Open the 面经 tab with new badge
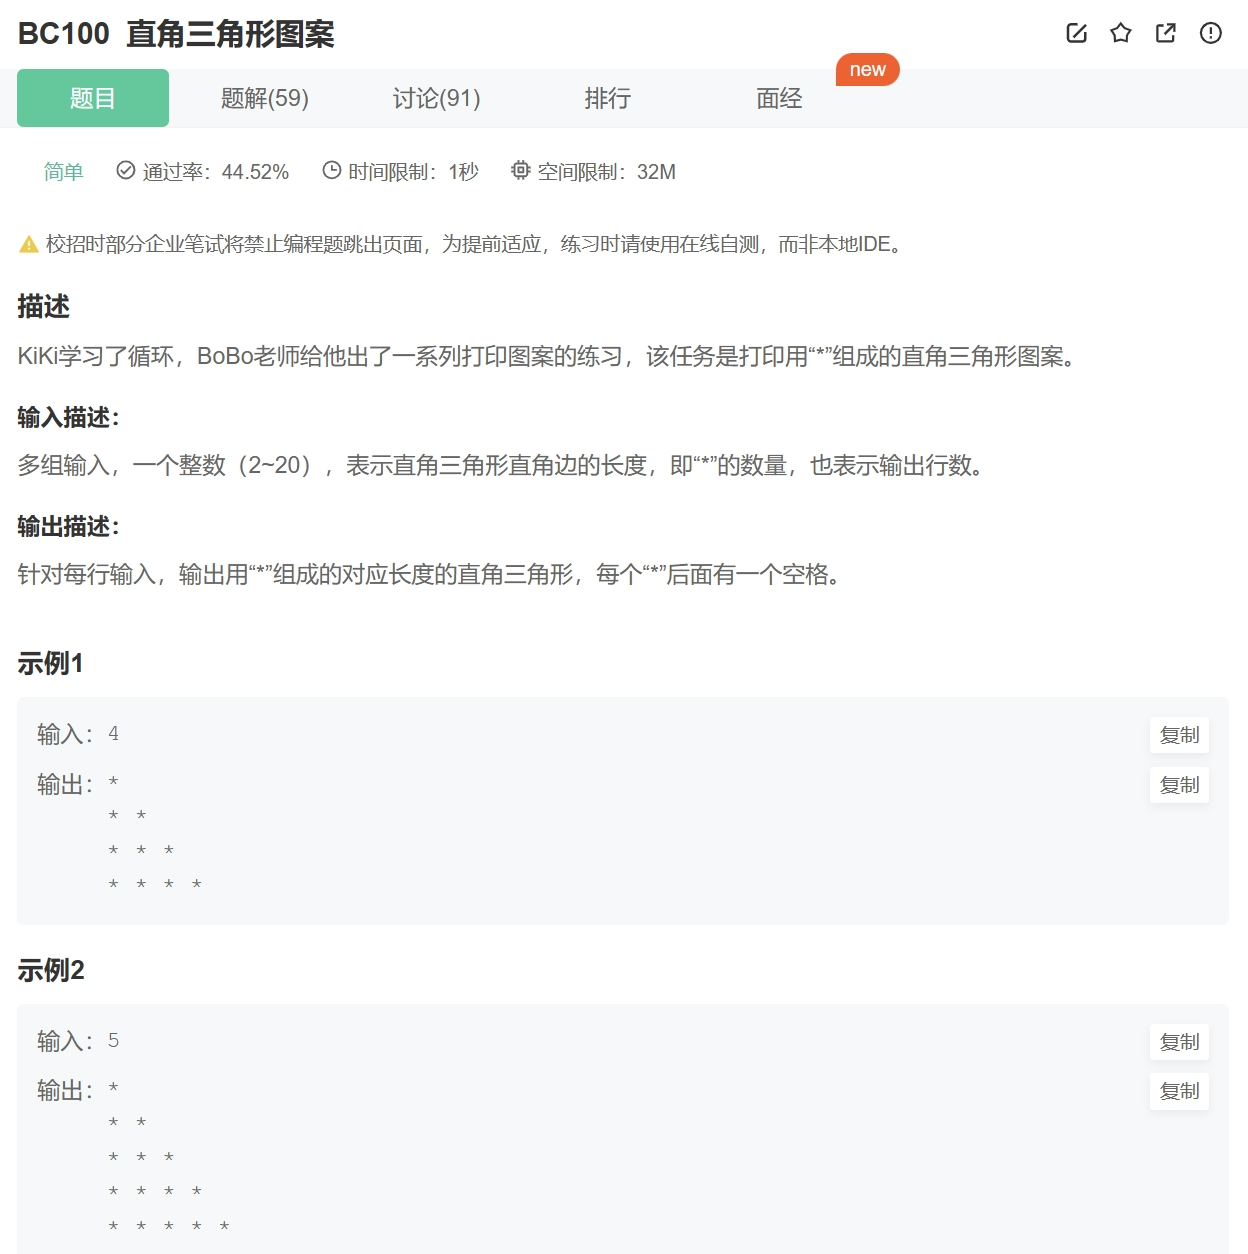 [x=778, y=98]
